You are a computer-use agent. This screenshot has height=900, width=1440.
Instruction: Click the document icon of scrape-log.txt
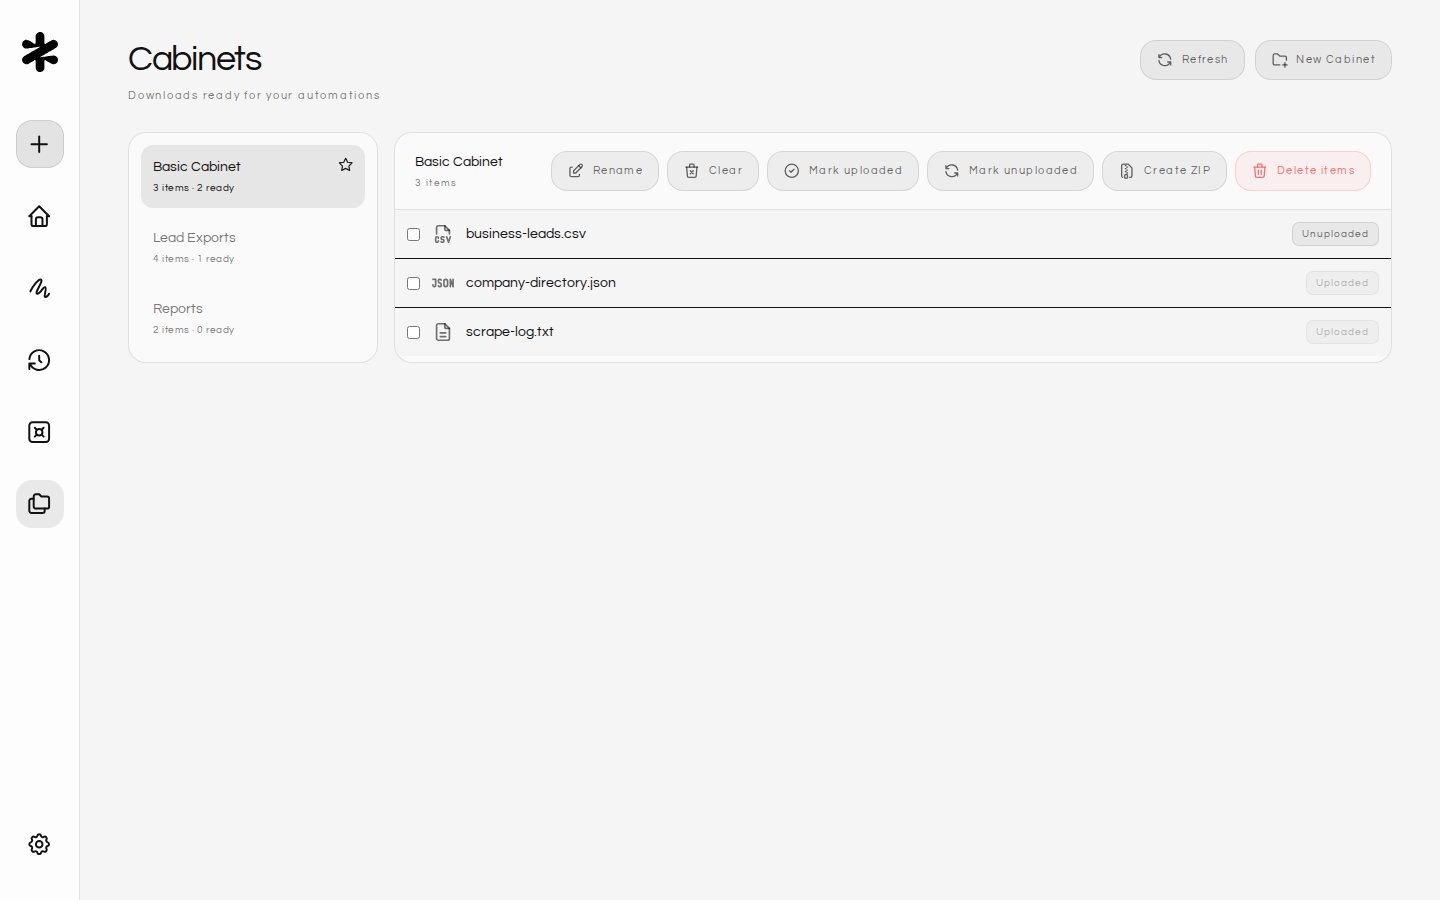click(443, 332)
